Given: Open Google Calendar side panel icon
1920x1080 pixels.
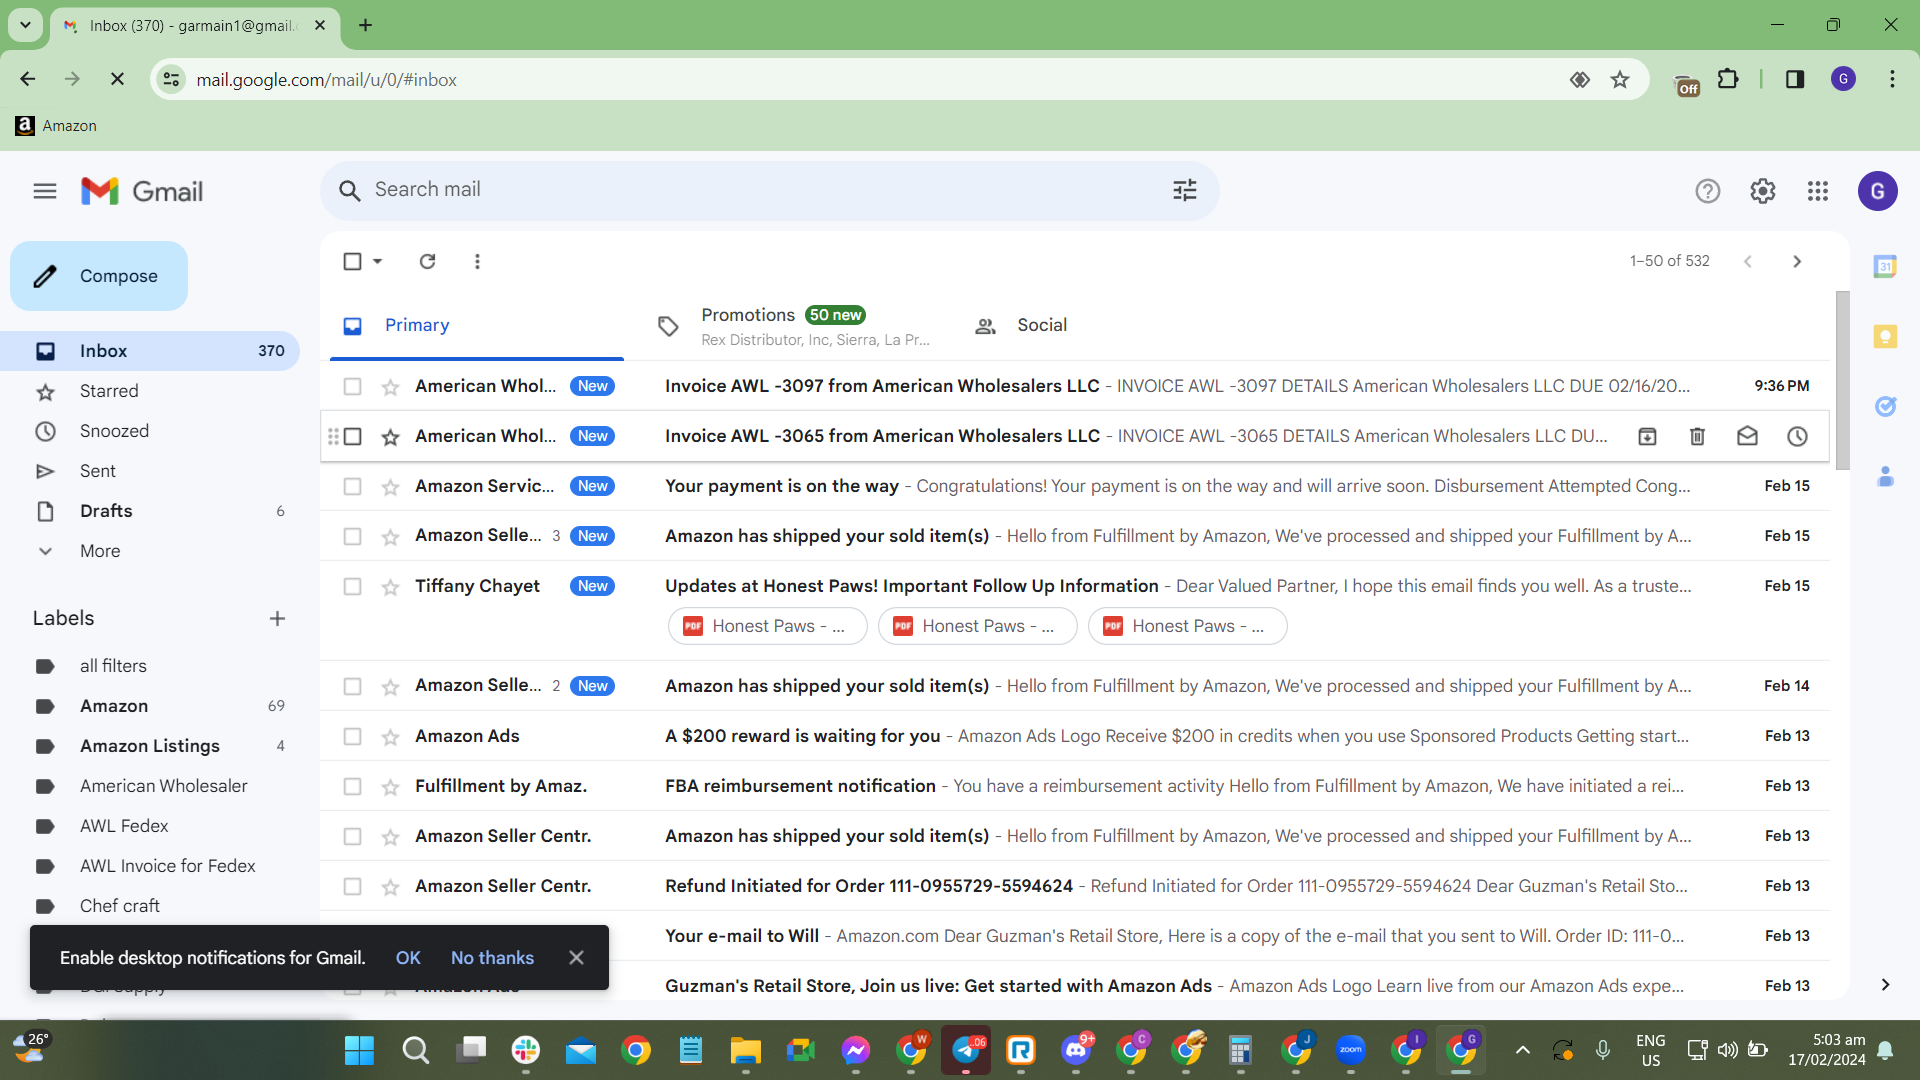Looking at the screenshot, I should (1885, 266).
